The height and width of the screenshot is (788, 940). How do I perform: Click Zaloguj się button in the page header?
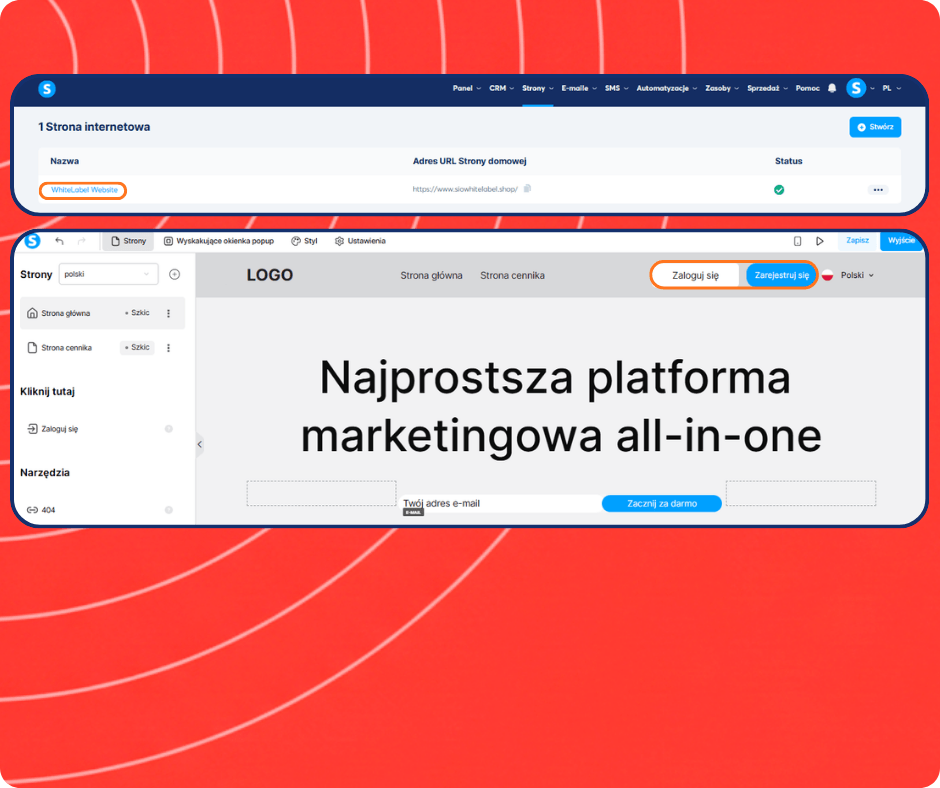[695, 275]
